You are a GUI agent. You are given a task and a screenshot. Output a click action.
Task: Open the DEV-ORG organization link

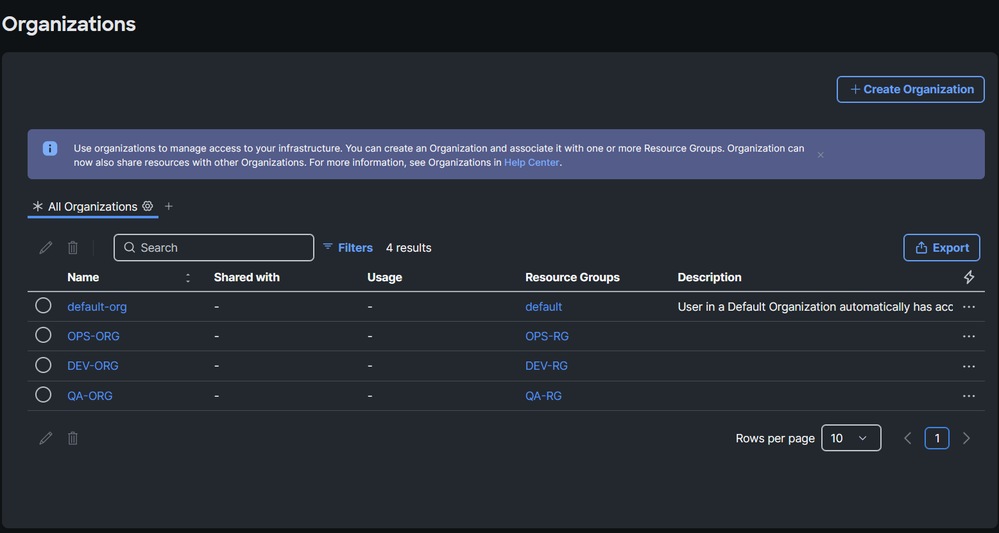92,366
